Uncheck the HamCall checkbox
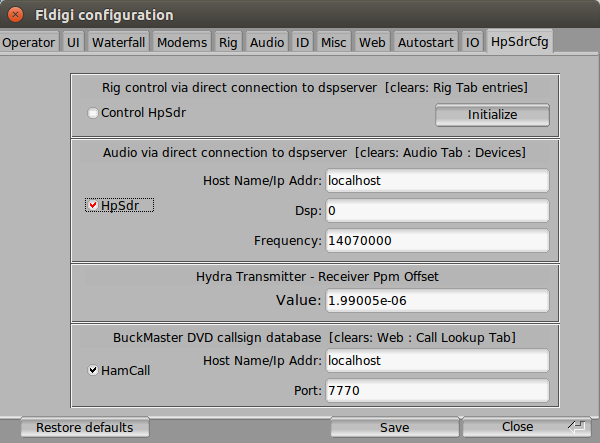The height and width of the screenshot is (443, 600). tap(93, 370)
